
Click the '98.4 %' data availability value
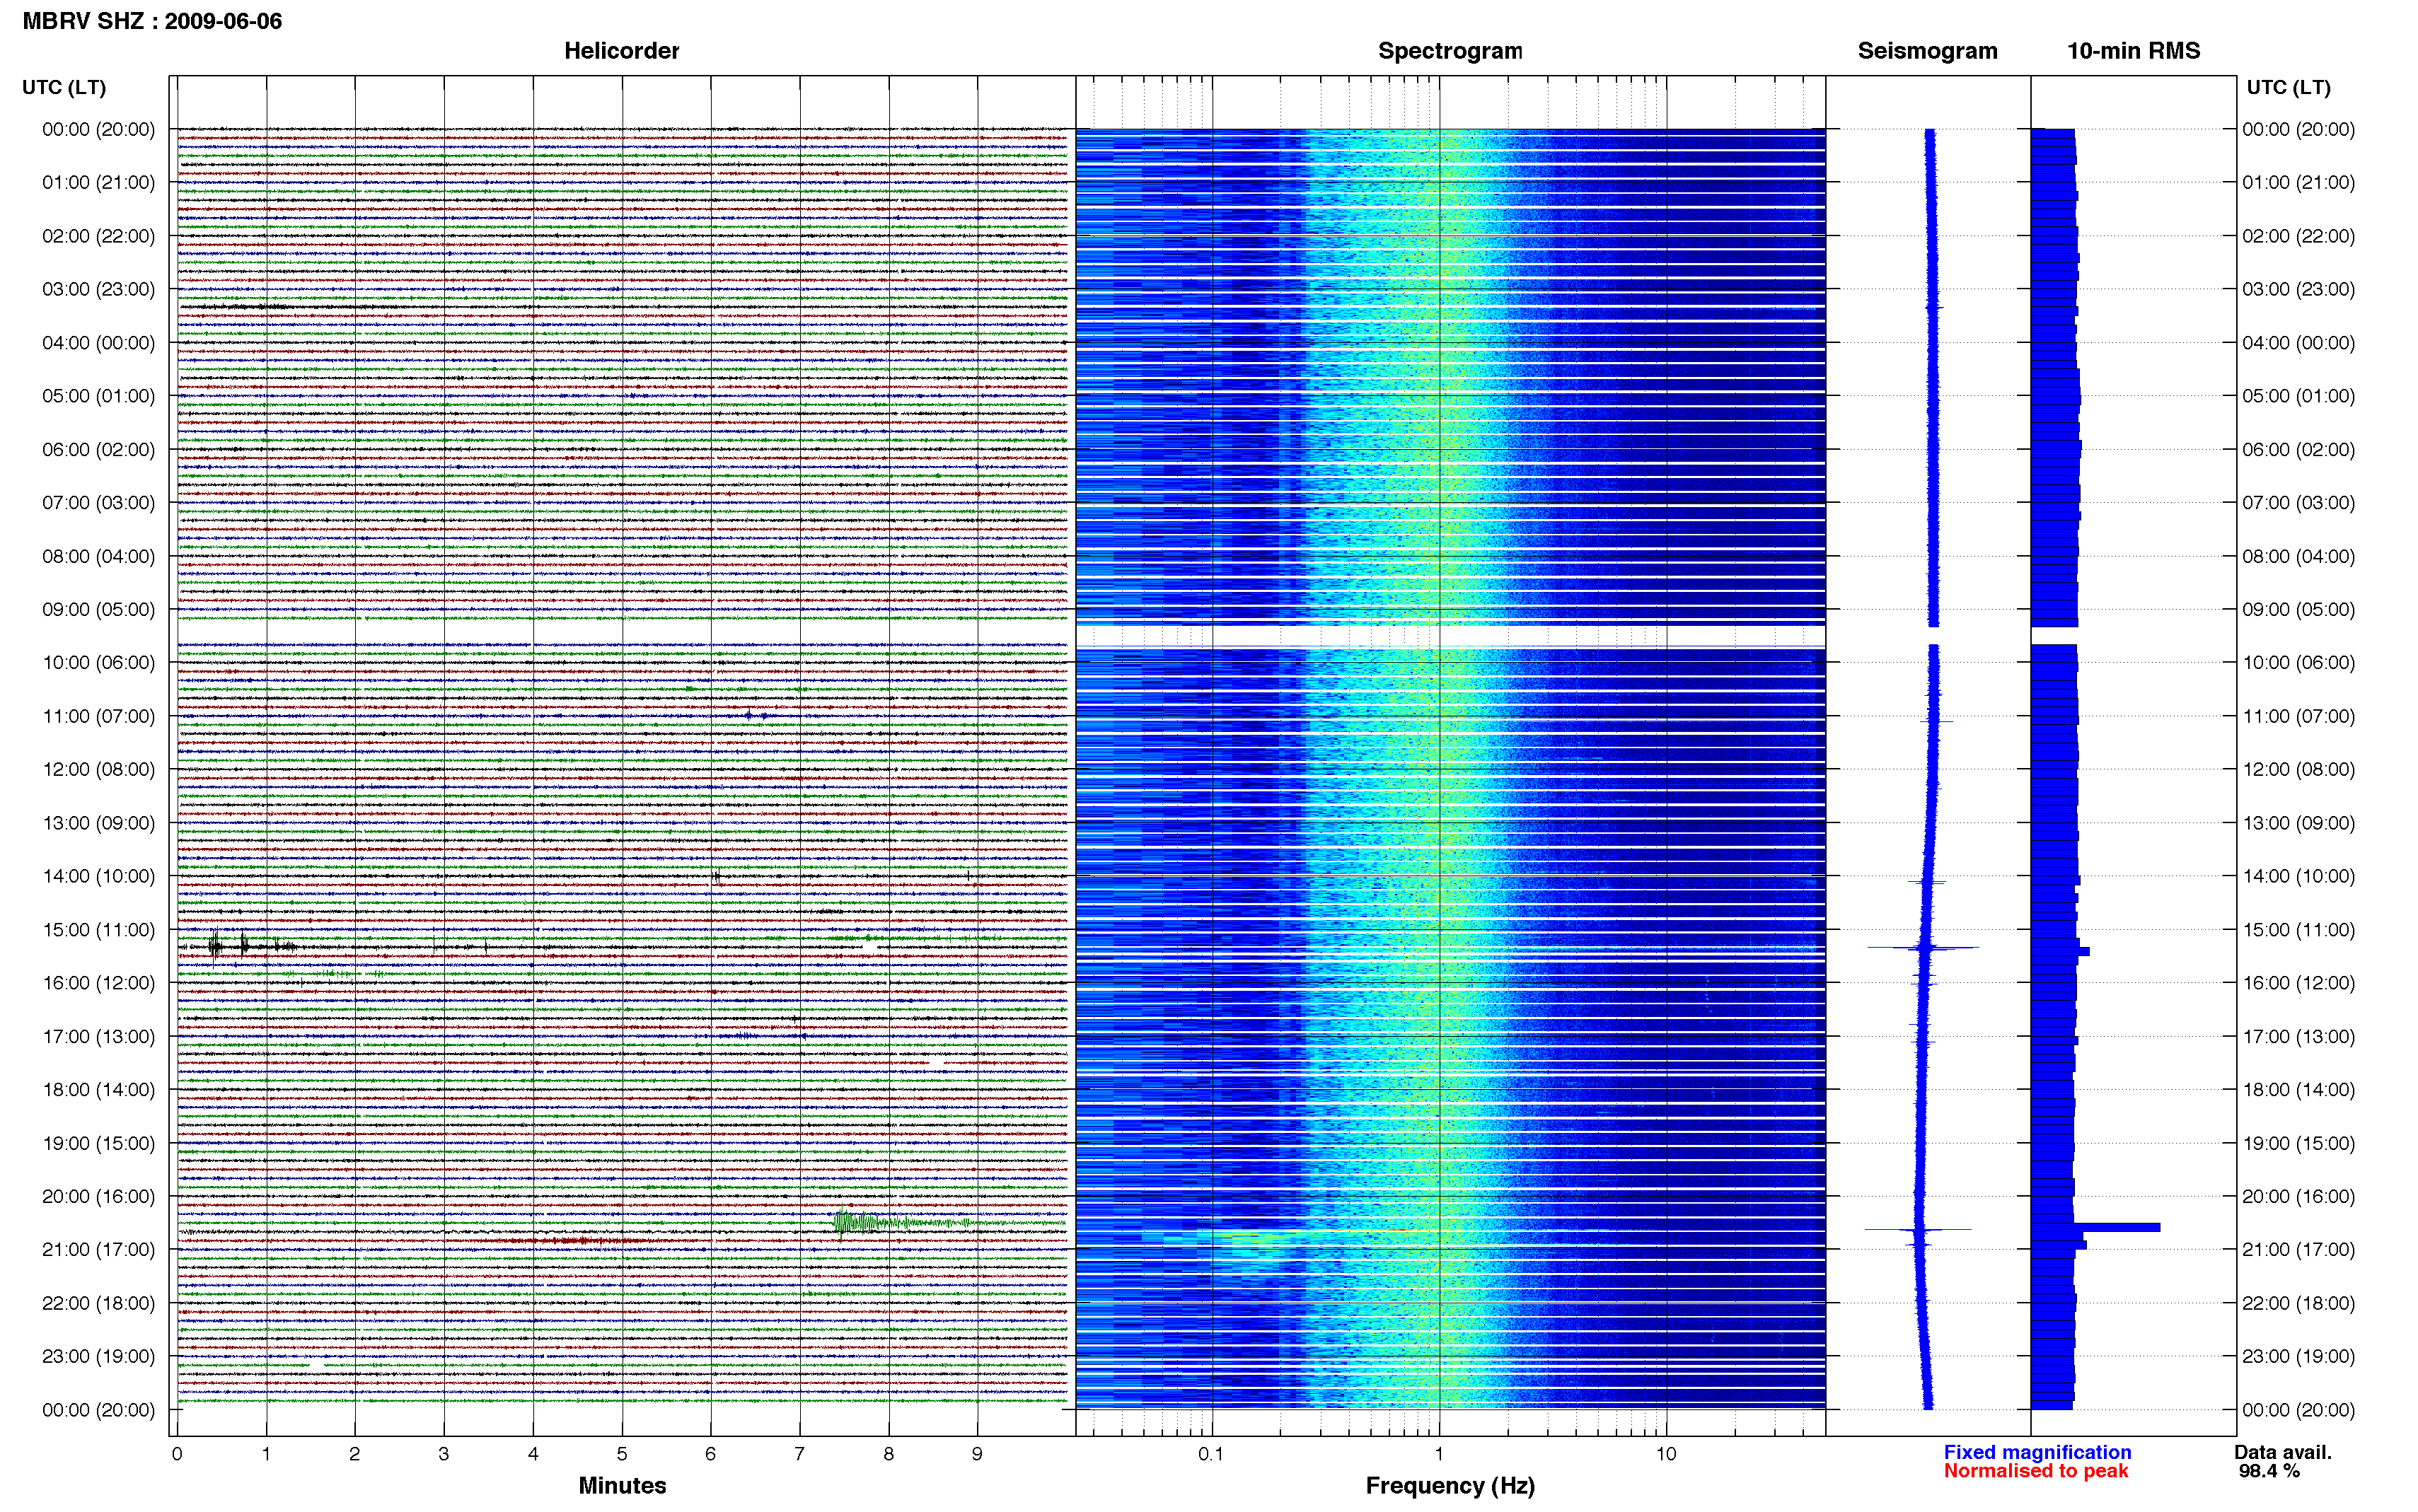2269,1471
